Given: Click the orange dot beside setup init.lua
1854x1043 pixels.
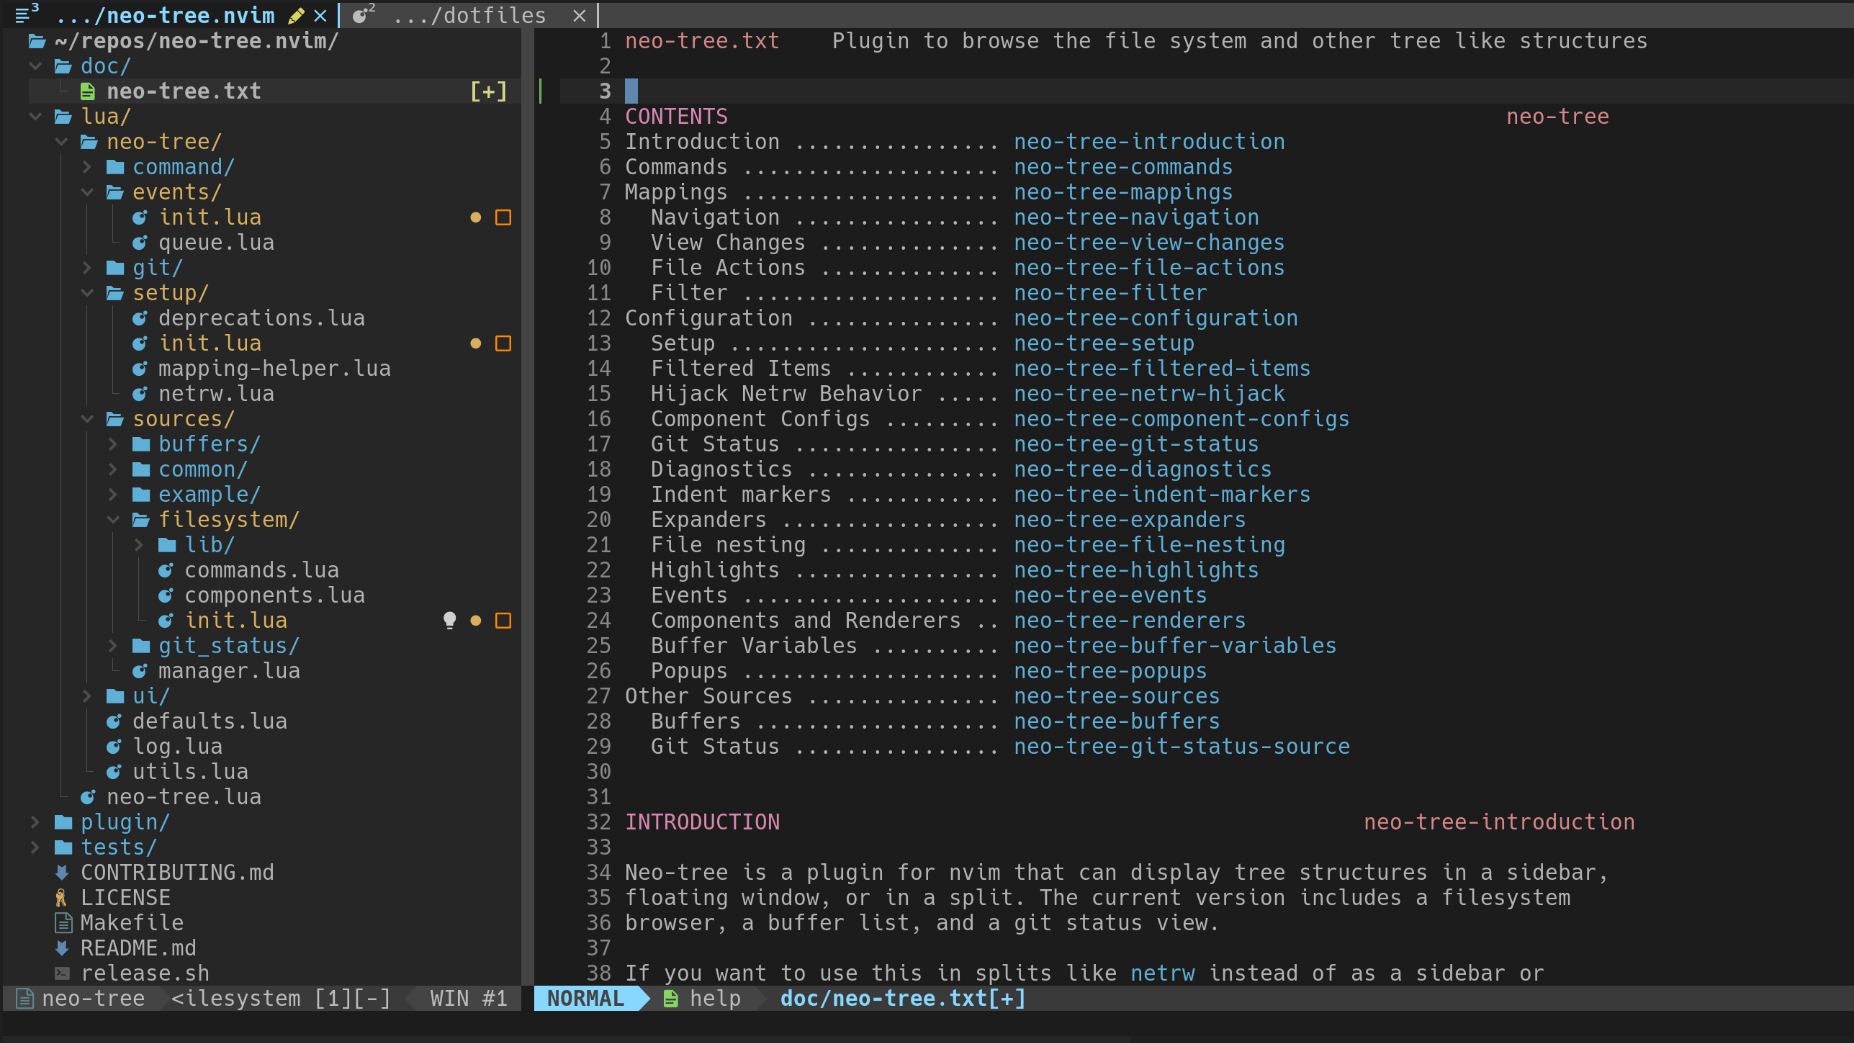Looking at the screenshot, I should (476, 343).
